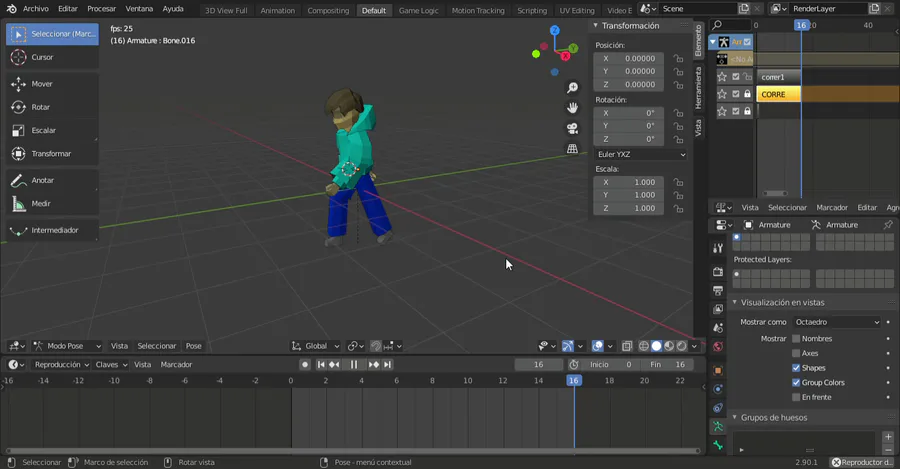Switch to UV Editing workspace tab
Viewport: 900px width, 469px height.
577,10
